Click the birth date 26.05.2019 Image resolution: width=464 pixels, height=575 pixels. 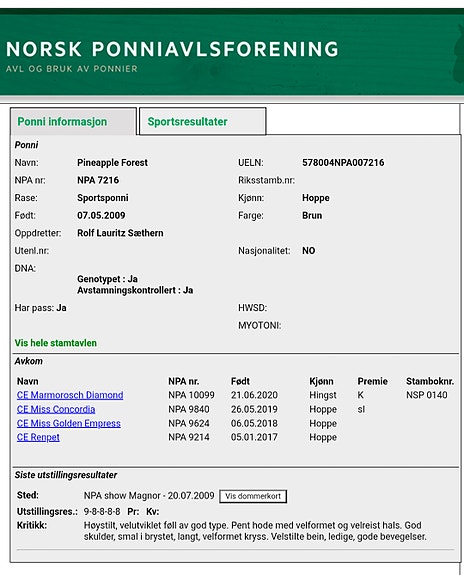pos(254,409)
